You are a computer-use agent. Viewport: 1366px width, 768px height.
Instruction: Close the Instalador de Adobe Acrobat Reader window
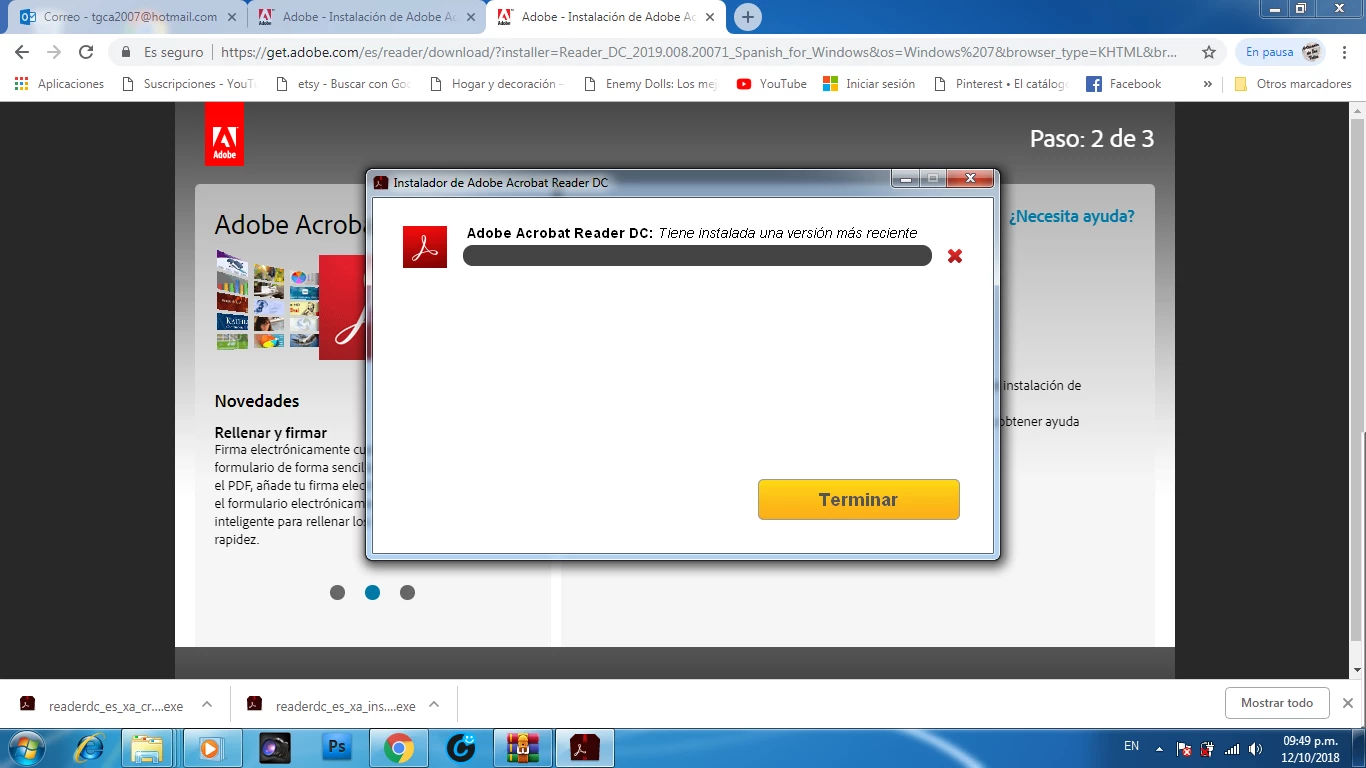(x=970, y=179)
